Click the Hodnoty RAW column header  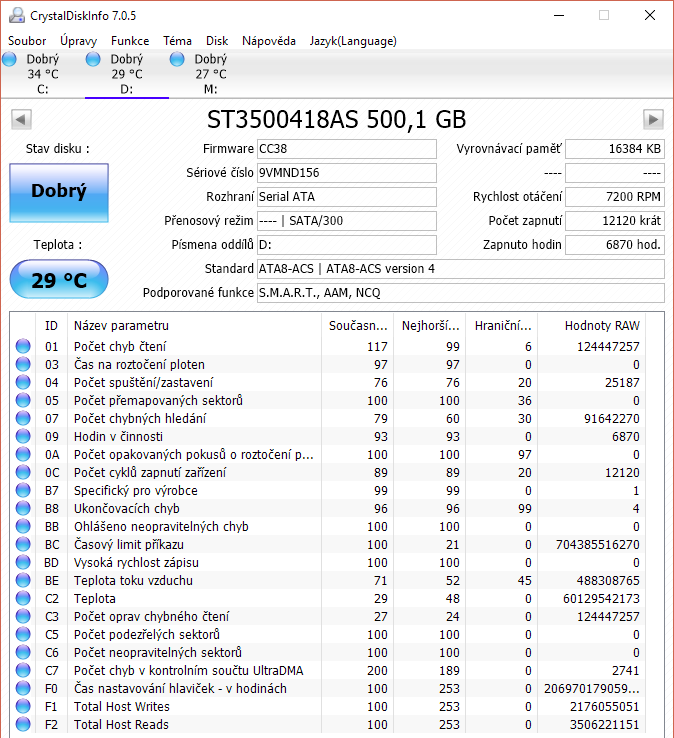pyautogui.click(x=592, y=325)
